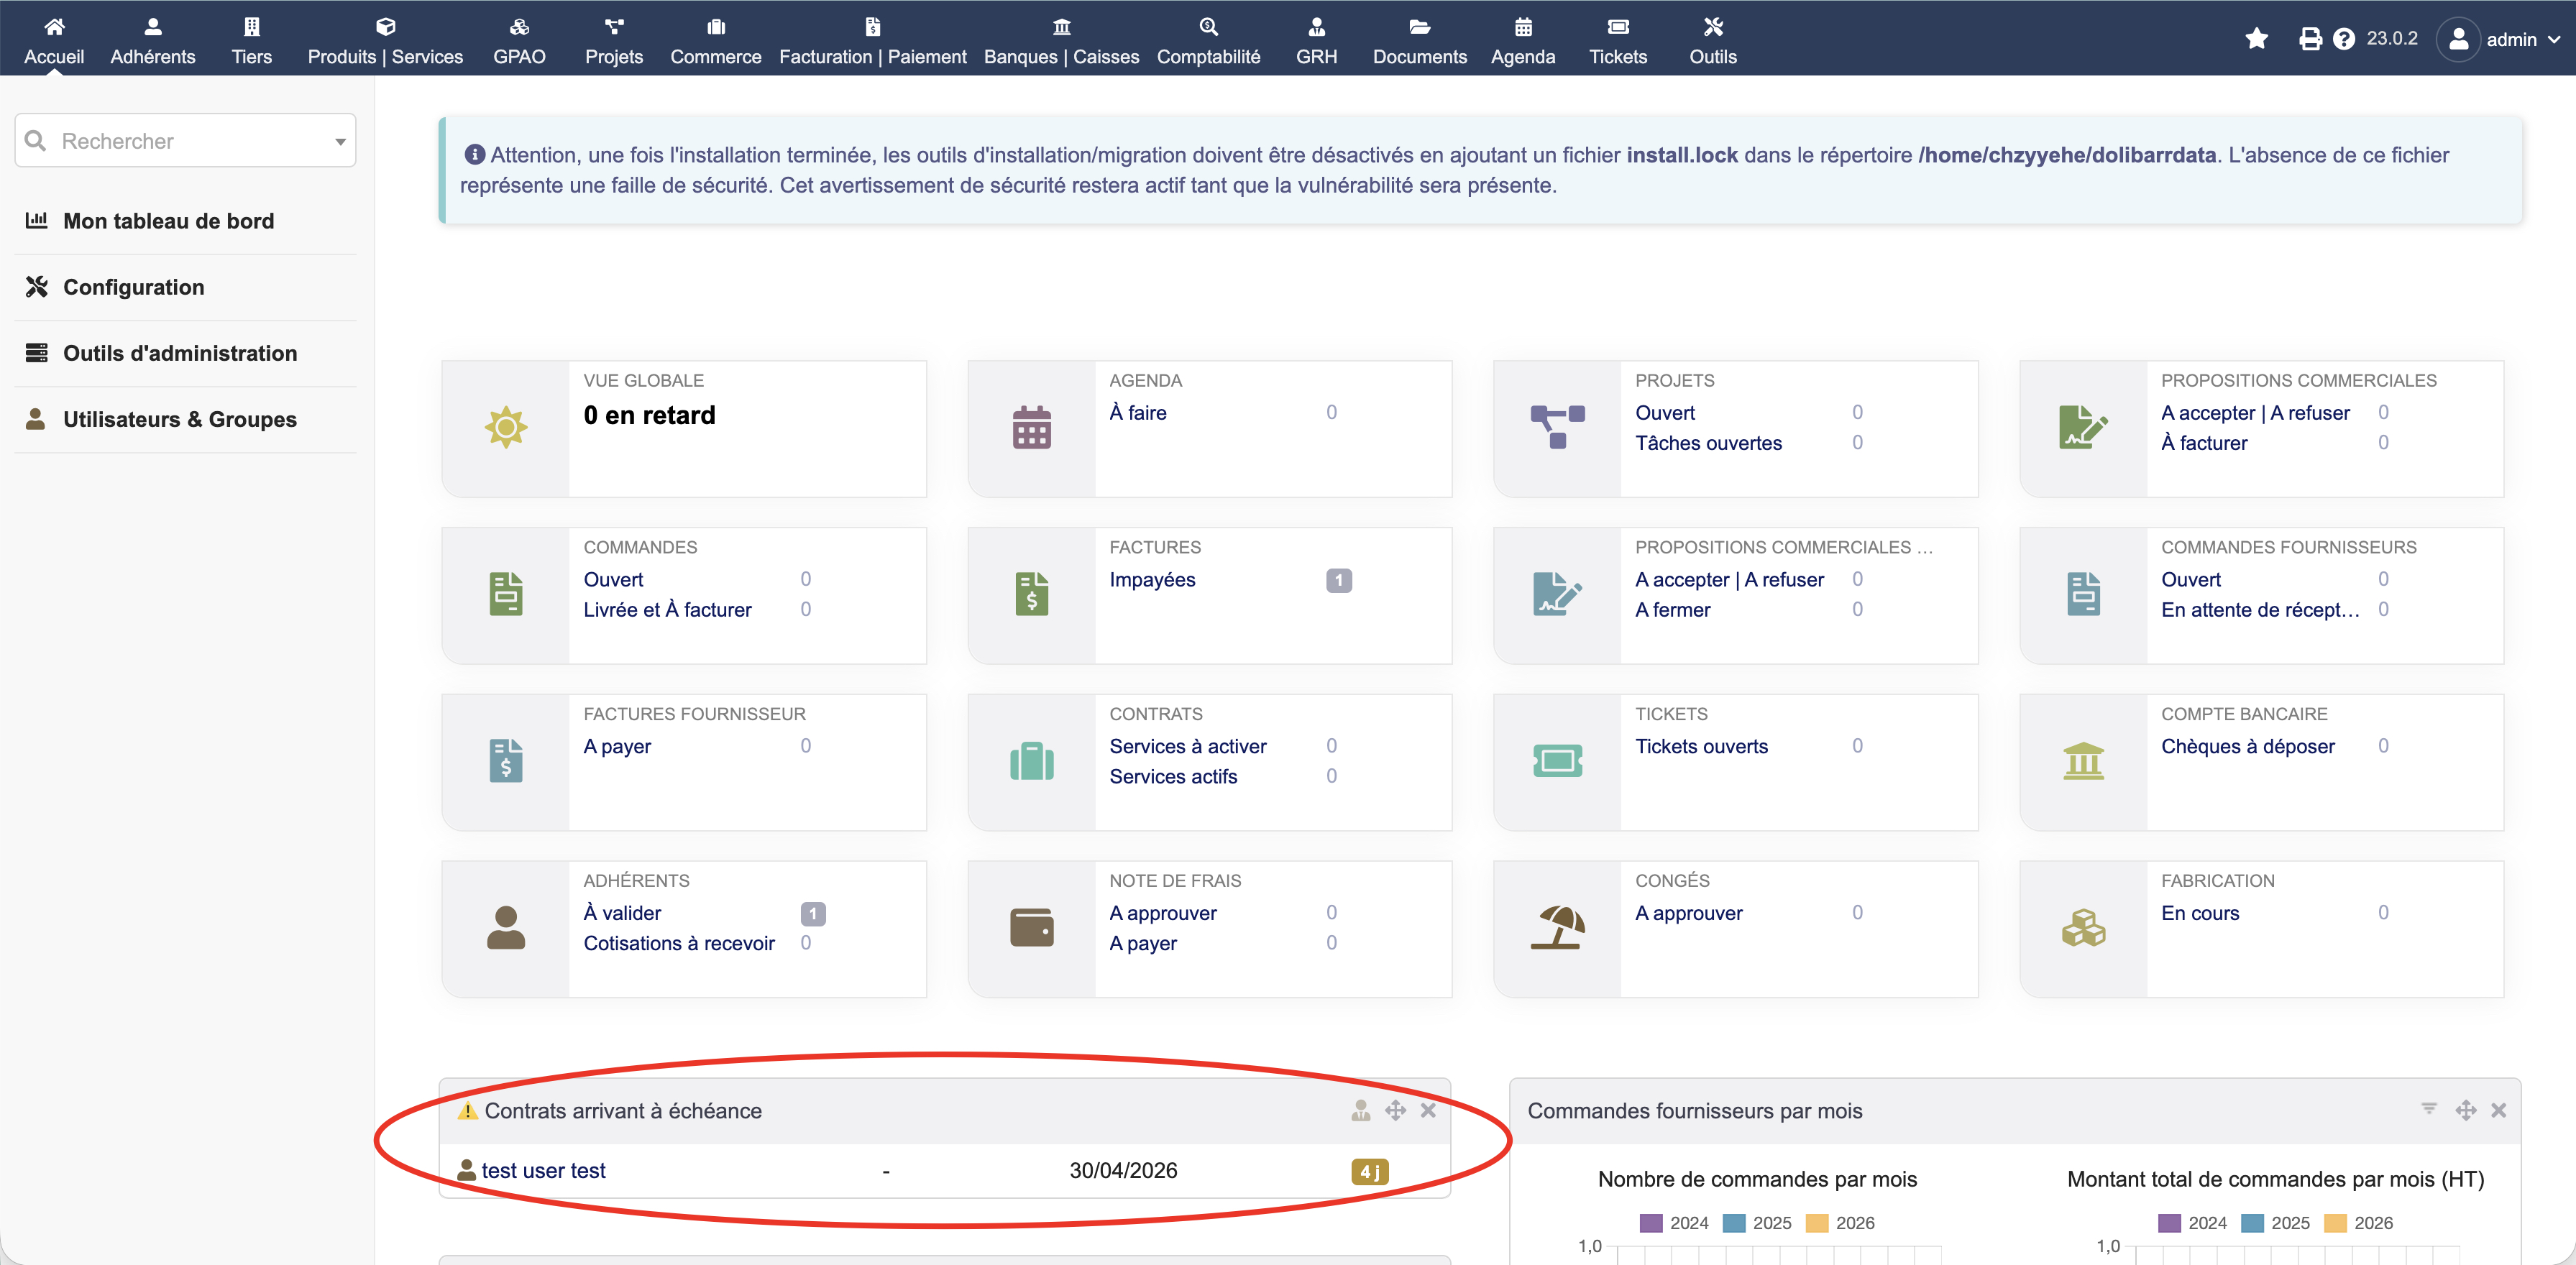Image resolution: width=2576 pixels, height=1265 pixels.
Task: Open Livrée et À facturer orders
Action: [x=667, y=610]
